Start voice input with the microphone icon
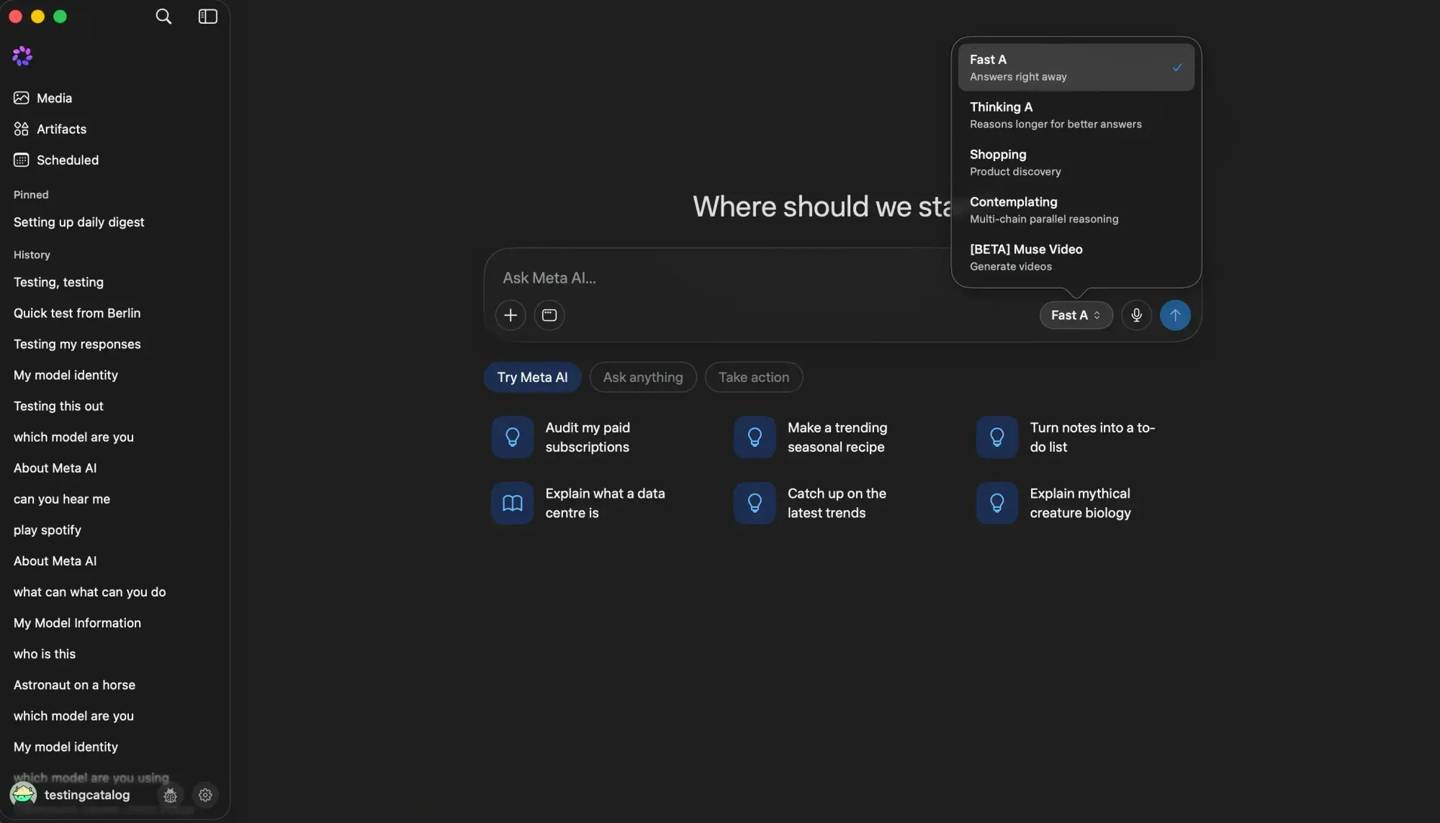This screenshot has height=823, width=1440. click(1136, 315)
